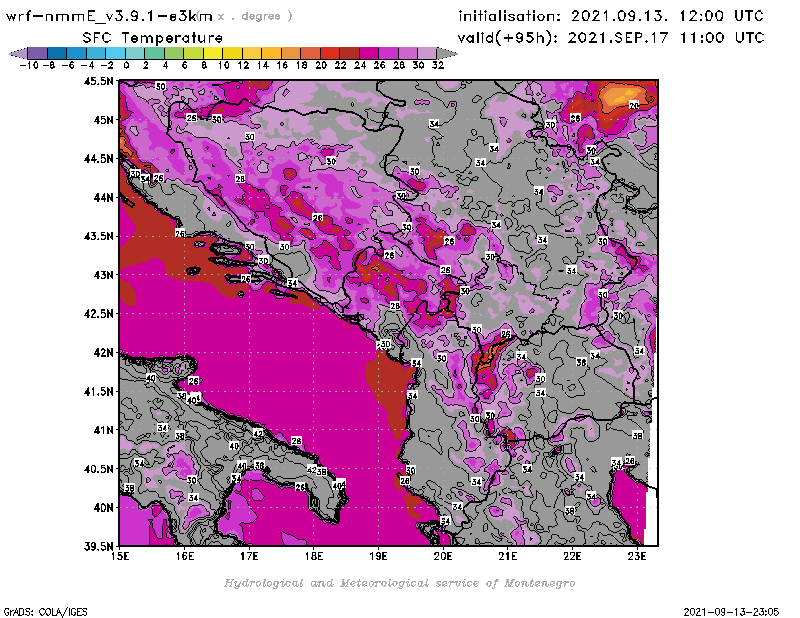This screenshot has width=800, height=618.
Task: Click the '41.5N' latitude label
Action: click(98, 391)
